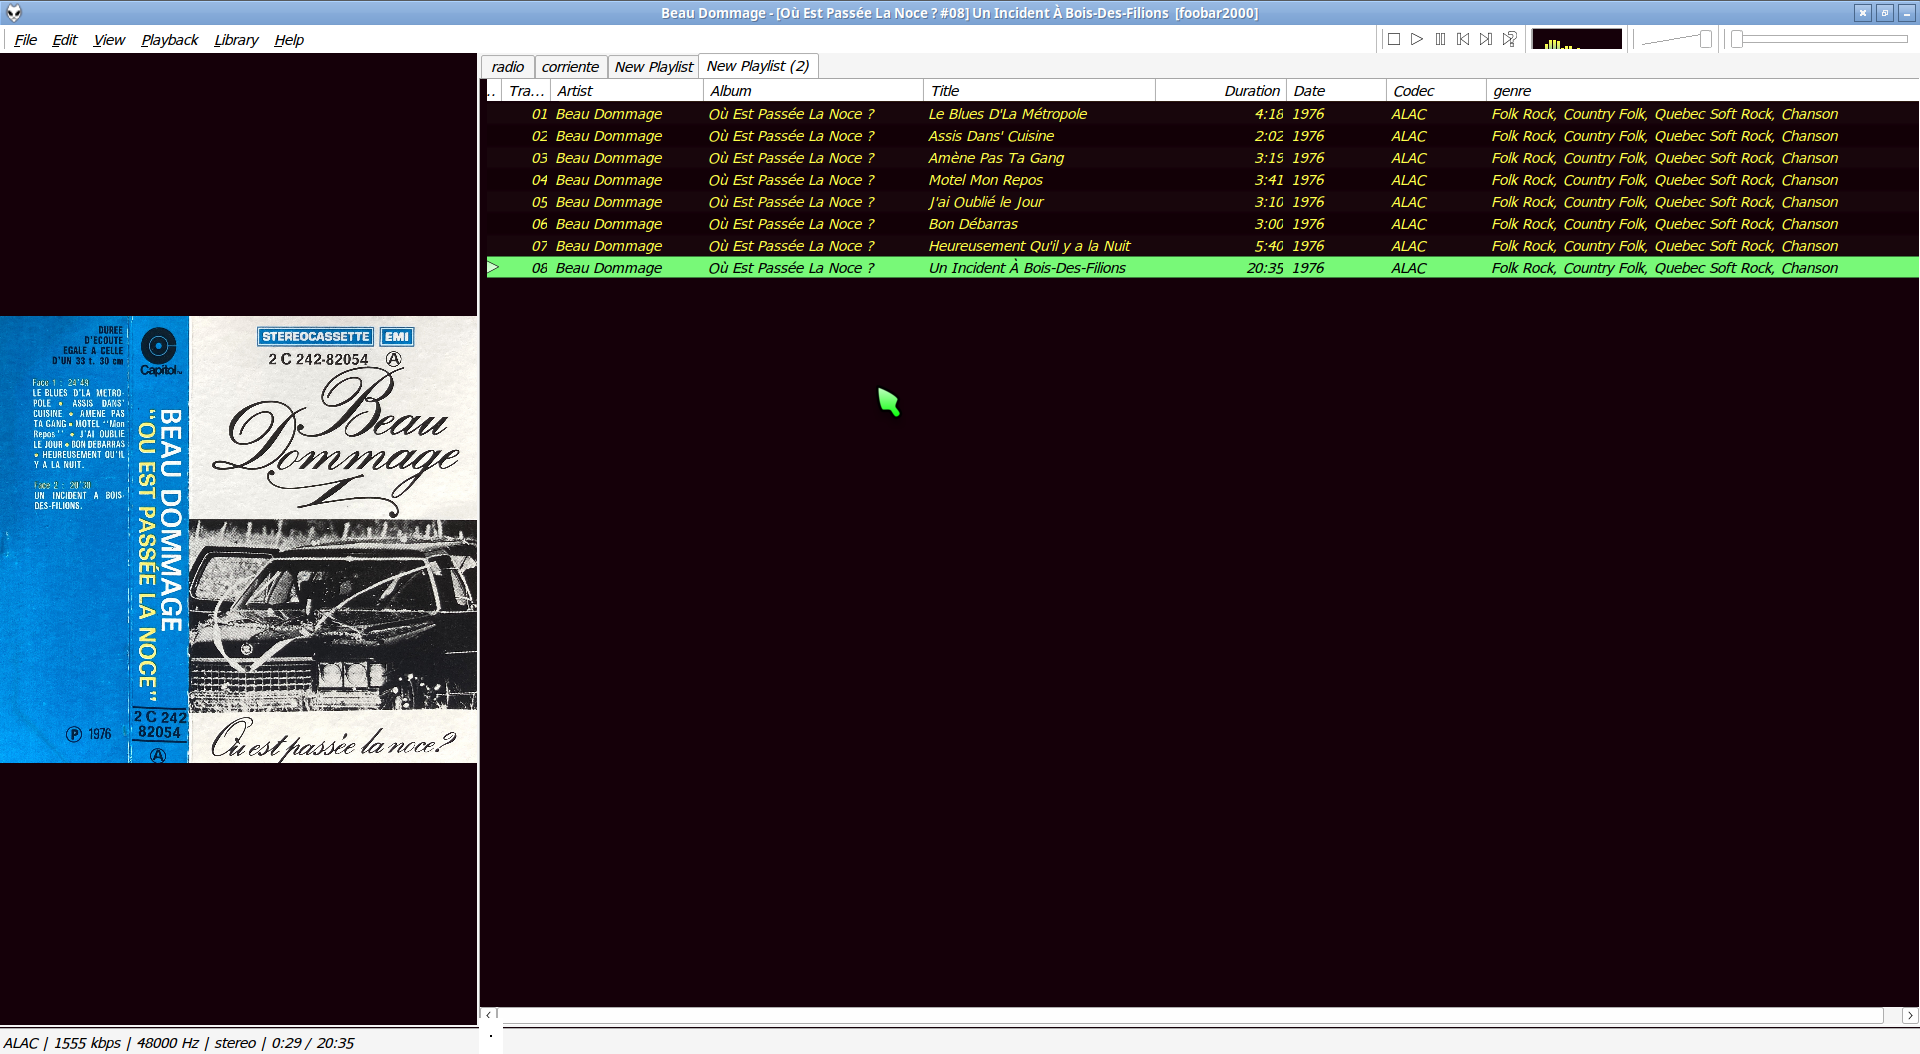Open the Playback menu

(169, 40)
